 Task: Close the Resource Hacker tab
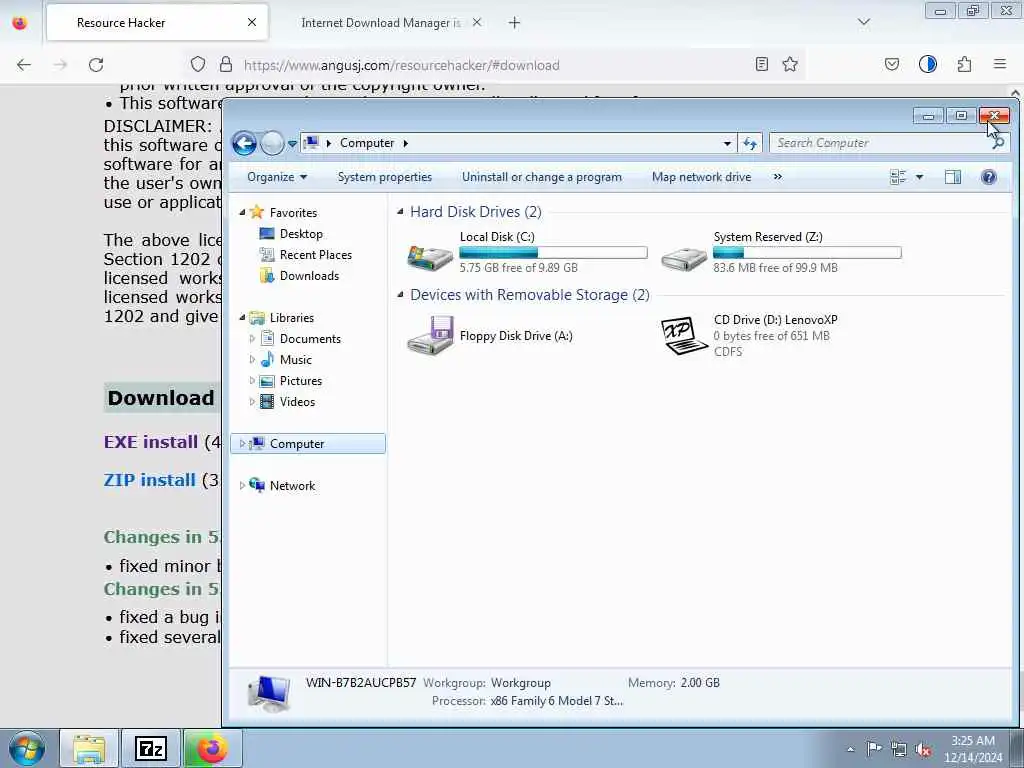[252, 23]
